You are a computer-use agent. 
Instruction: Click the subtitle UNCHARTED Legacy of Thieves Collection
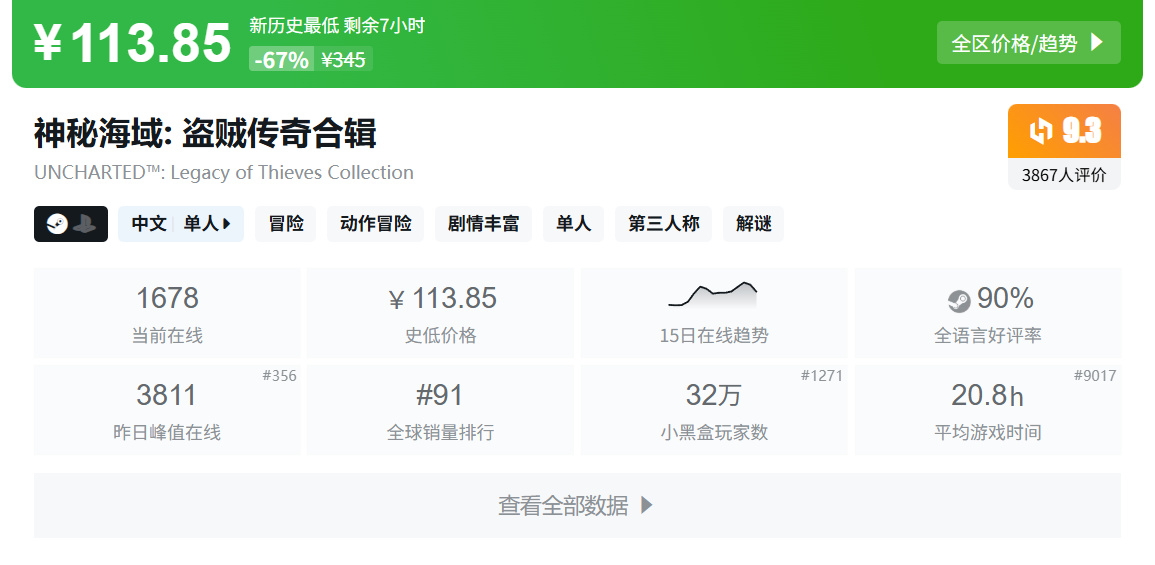pos(224,173)
